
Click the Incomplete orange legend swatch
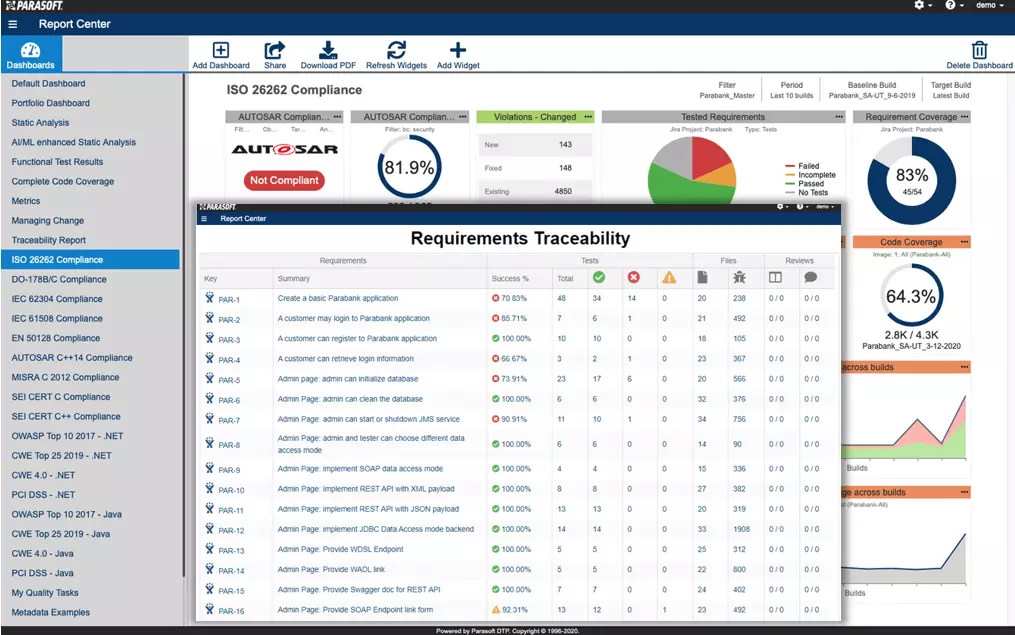(x=790, y=175)
